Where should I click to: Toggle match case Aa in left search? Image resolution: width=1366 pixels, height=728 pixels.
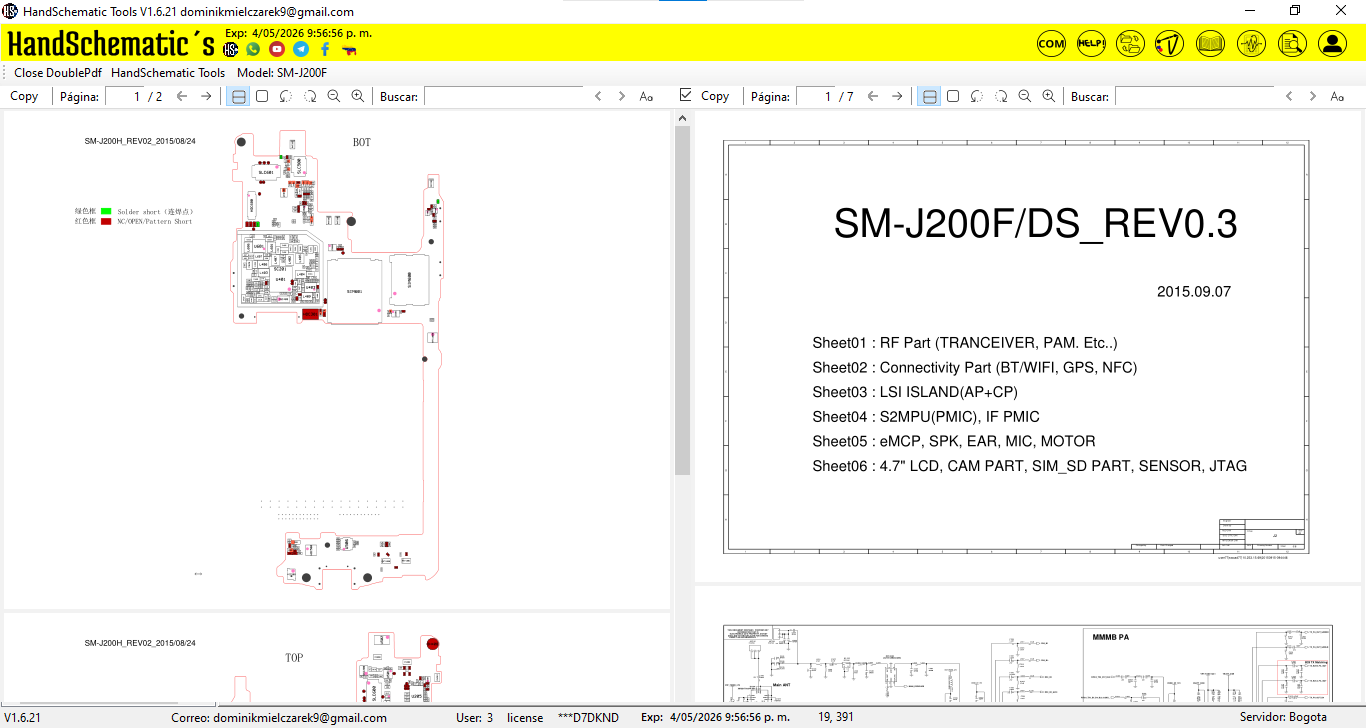tap(646, 96)
